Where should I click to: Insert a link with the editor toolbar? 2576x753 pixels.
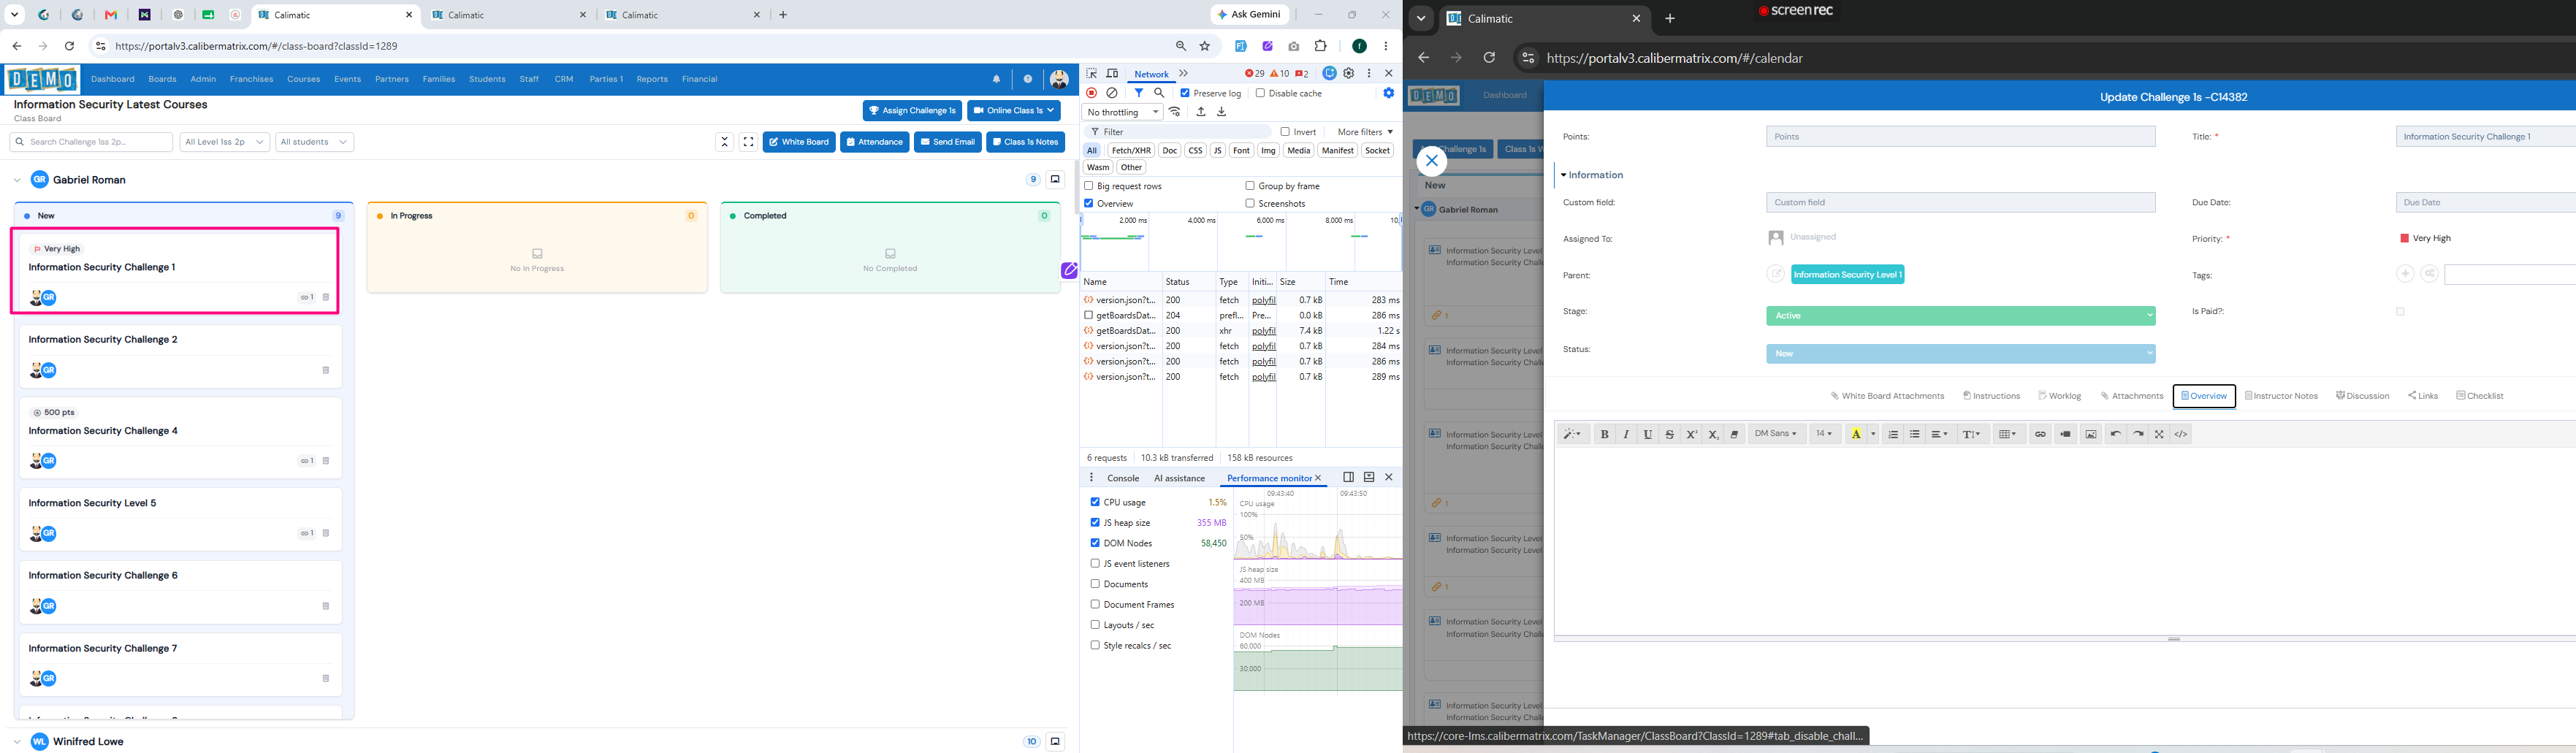pos(2041,434)
